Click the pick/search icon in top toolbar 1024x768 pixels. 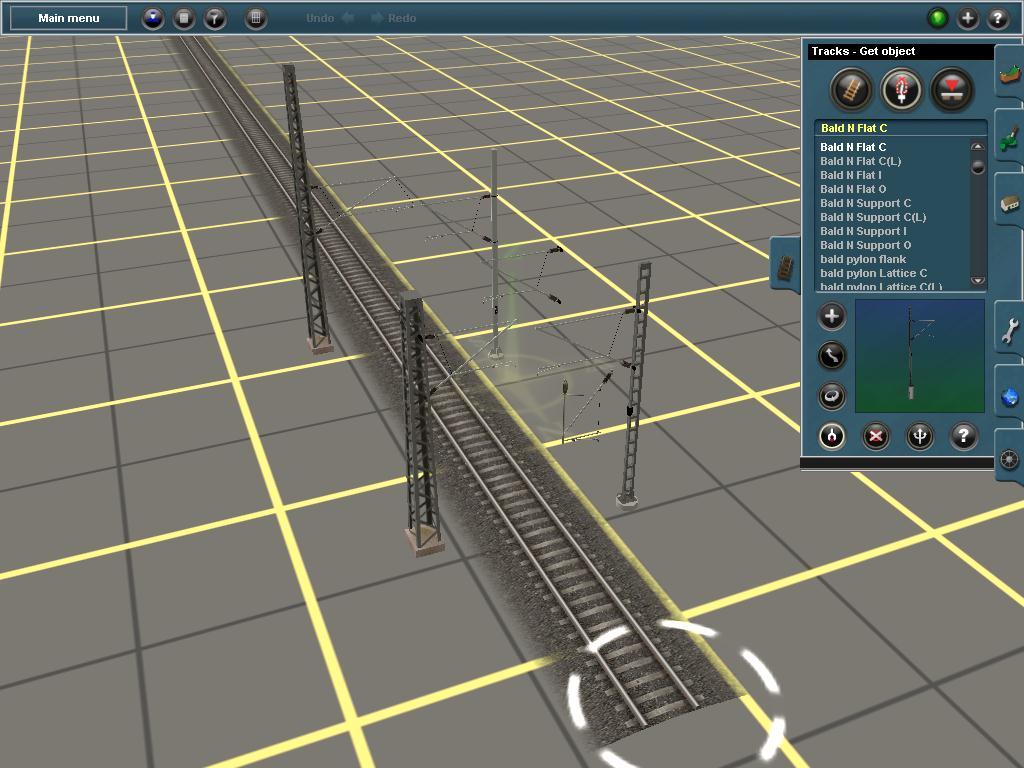click(215, 18)
